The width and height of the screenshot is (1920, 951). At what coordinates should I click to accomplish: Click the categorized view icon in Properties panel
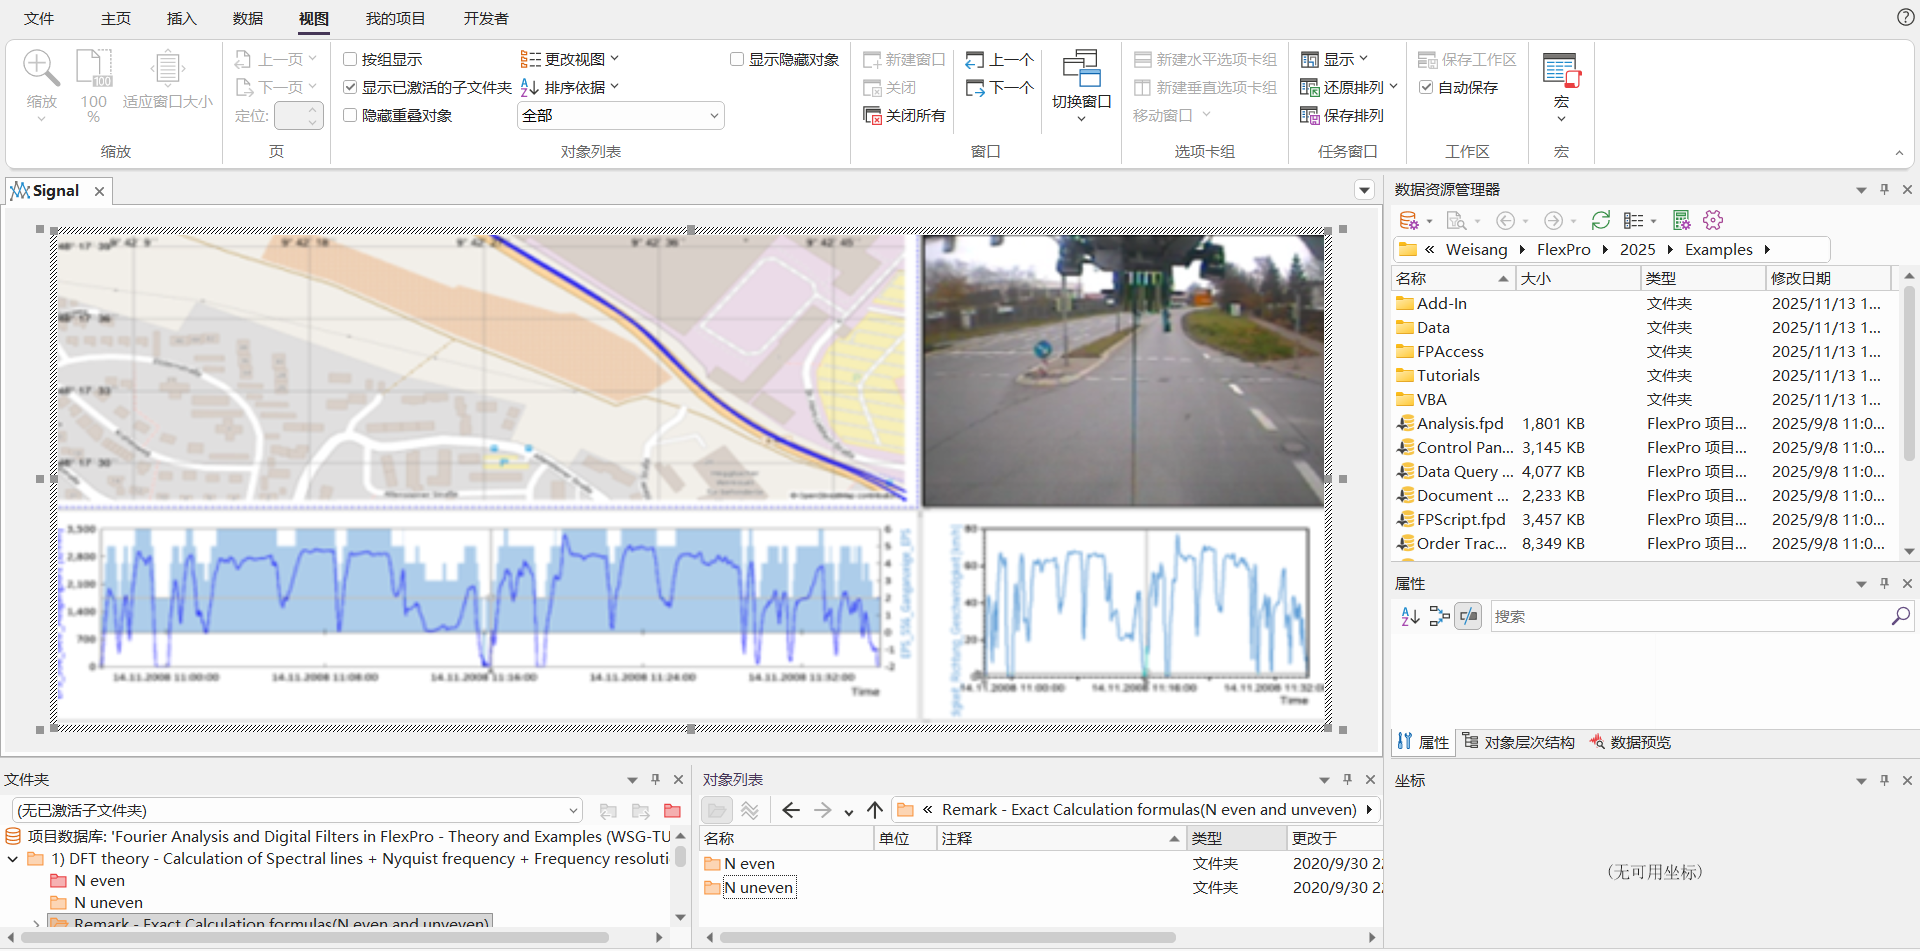point(1439,616)
